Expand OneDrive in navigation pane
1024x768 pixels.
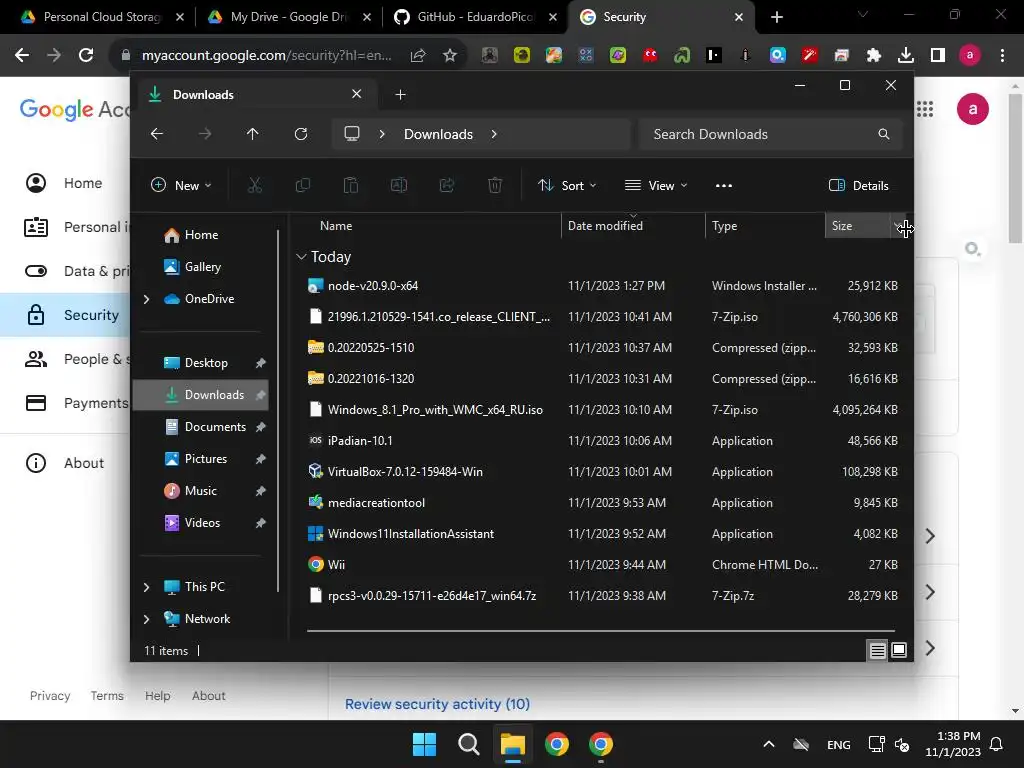[x=146, y=299]
